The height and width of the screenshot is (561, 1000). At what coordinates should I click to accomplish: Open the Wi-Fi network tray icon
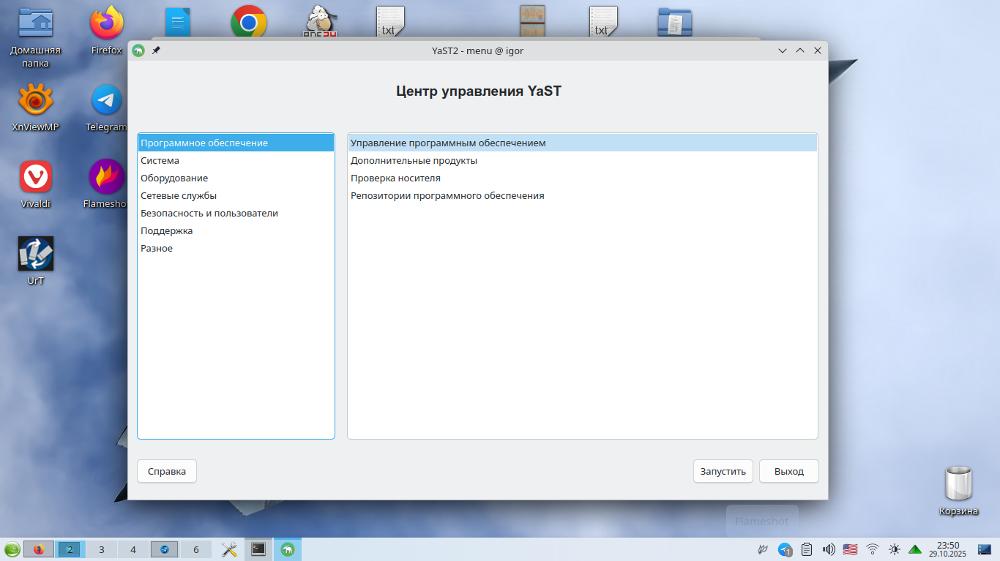pyautogui.click(x=872, y=550)
